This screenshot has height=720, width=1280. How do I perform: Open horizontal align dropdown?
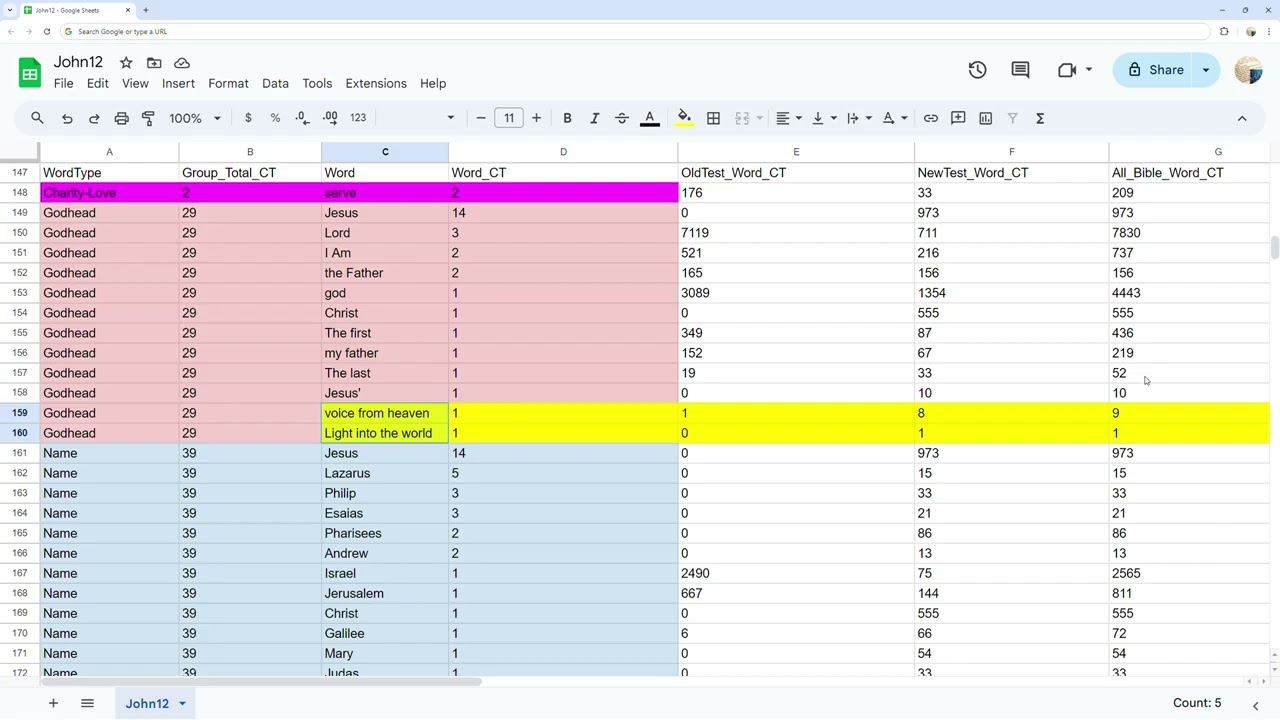click(789, 118)
